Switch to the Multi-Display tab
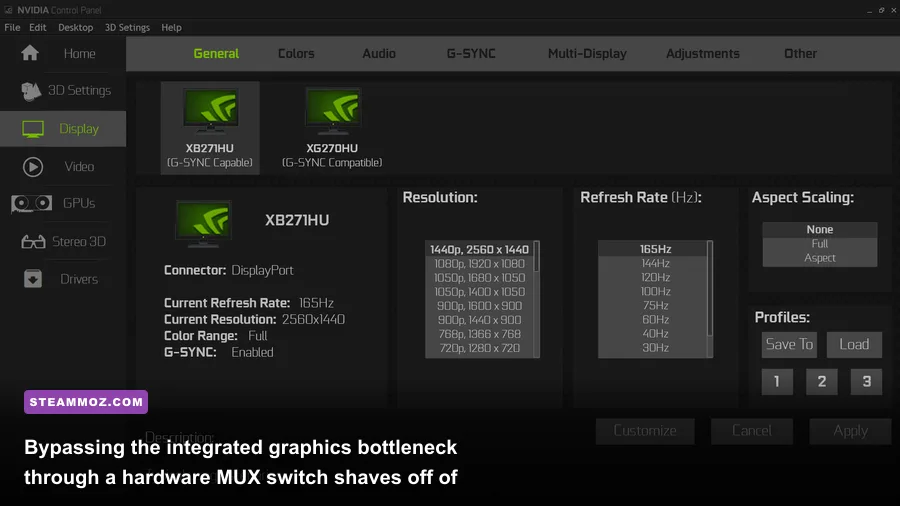 (x=587, y=53)
